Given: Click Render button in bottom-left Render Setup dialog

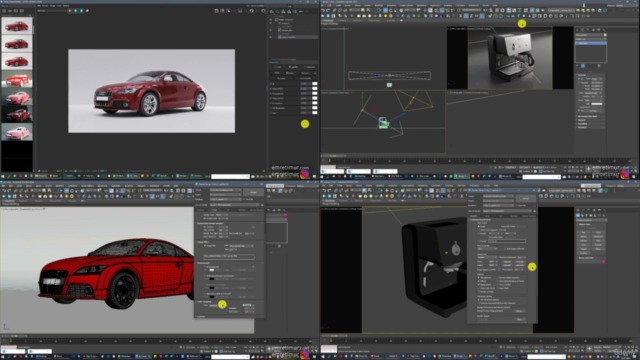Looking at the screenshot, I should pyautogui.click(x=253, y=192).
